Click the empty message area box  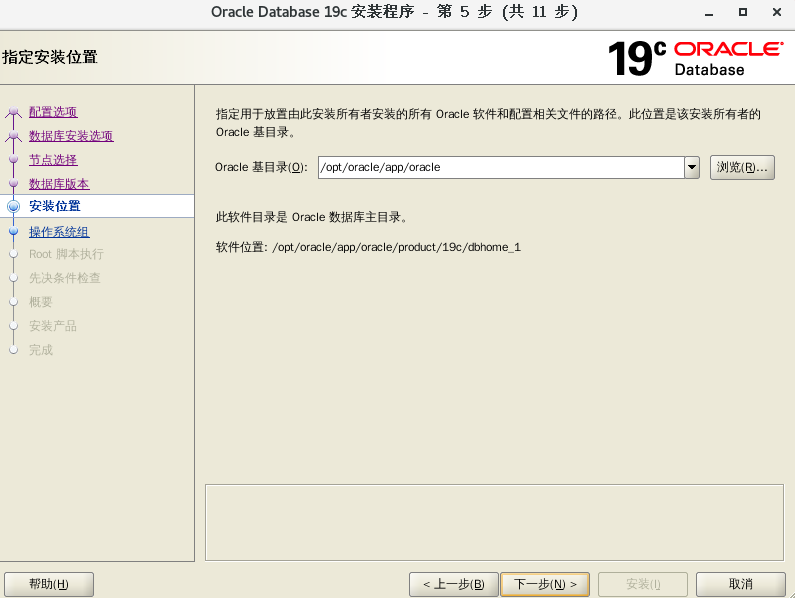494,522
